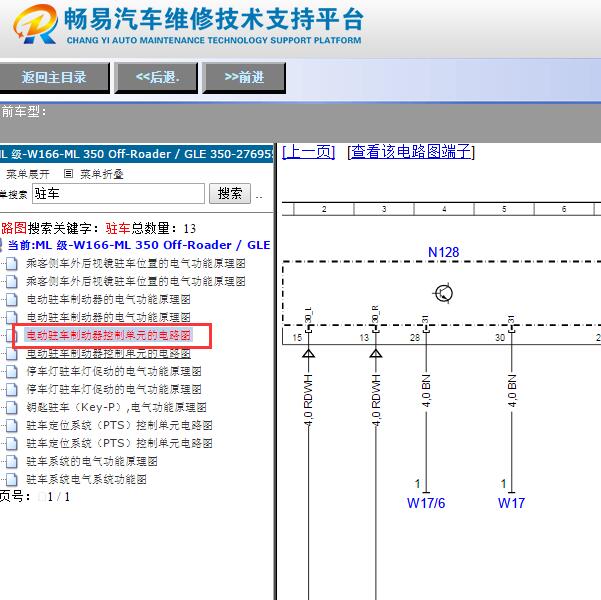Click pin number 15 on connector
Viewport: 601px width, 600px height.
[297, 338]
